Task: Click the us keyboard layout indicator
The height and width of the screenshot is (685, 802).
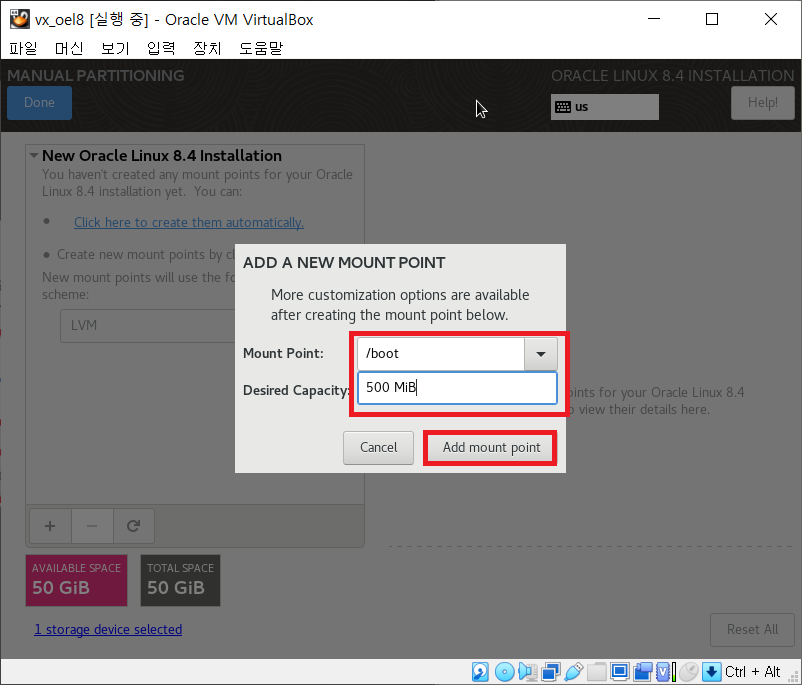Action: coord(605,107)
